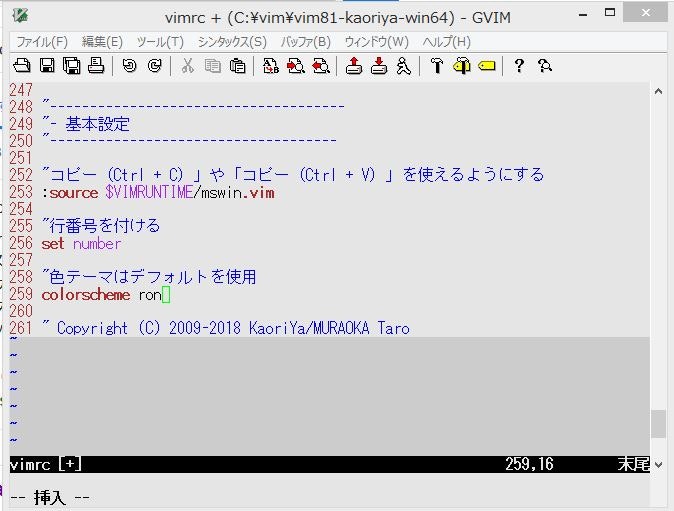Viewport: 674px width, 511px height.
Task: Open the ヘルプ(H) menu
Action: [447, 42]
